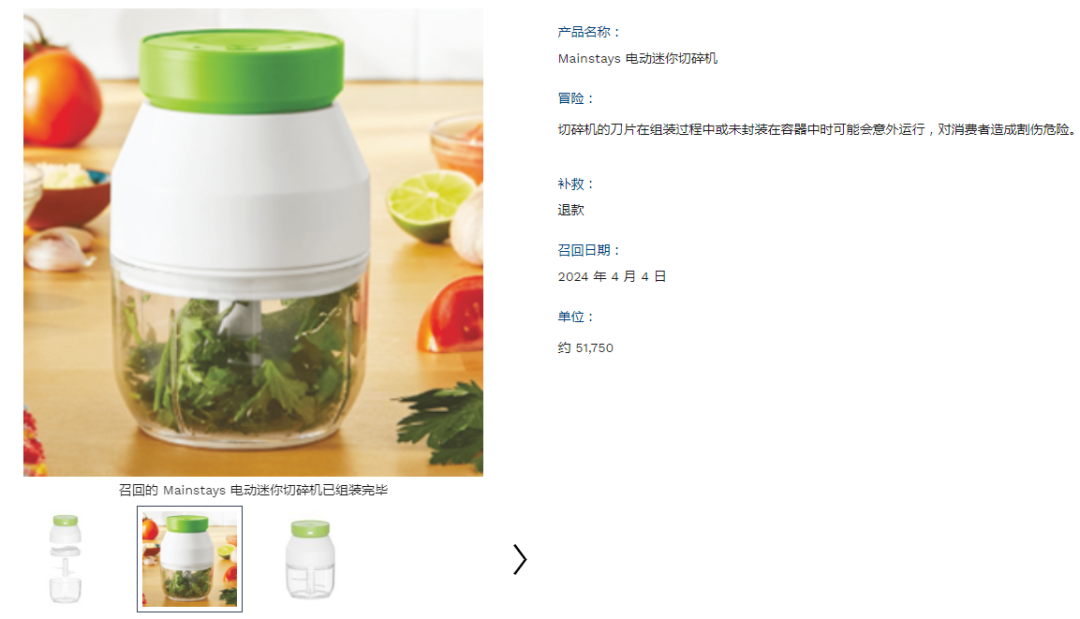Click the 冒险 heading
This screenshot has width=1080, height=619.
point(575,98)
